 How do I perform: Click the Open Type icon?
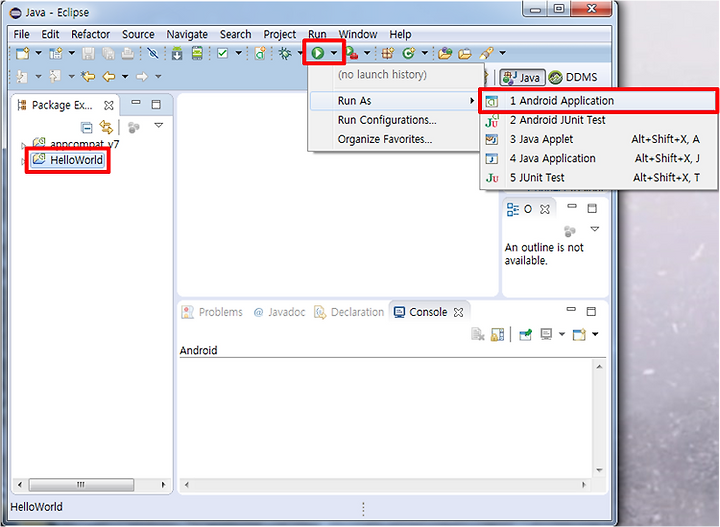click(444, 53)
